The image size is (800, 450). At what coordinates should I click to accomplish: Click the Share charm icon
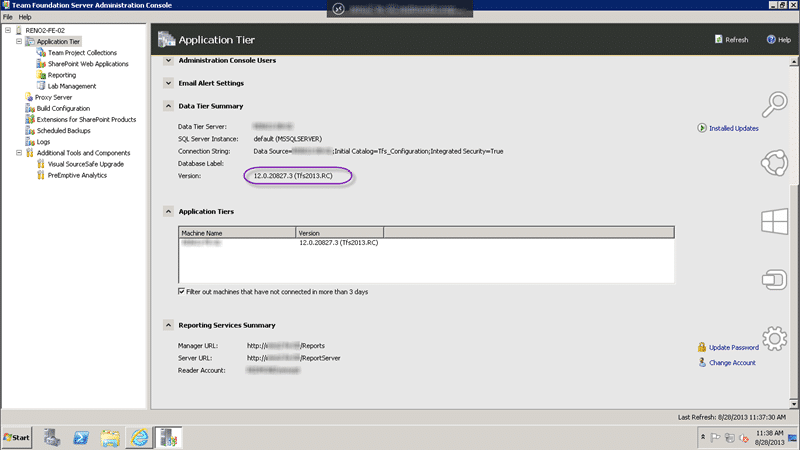774,163
